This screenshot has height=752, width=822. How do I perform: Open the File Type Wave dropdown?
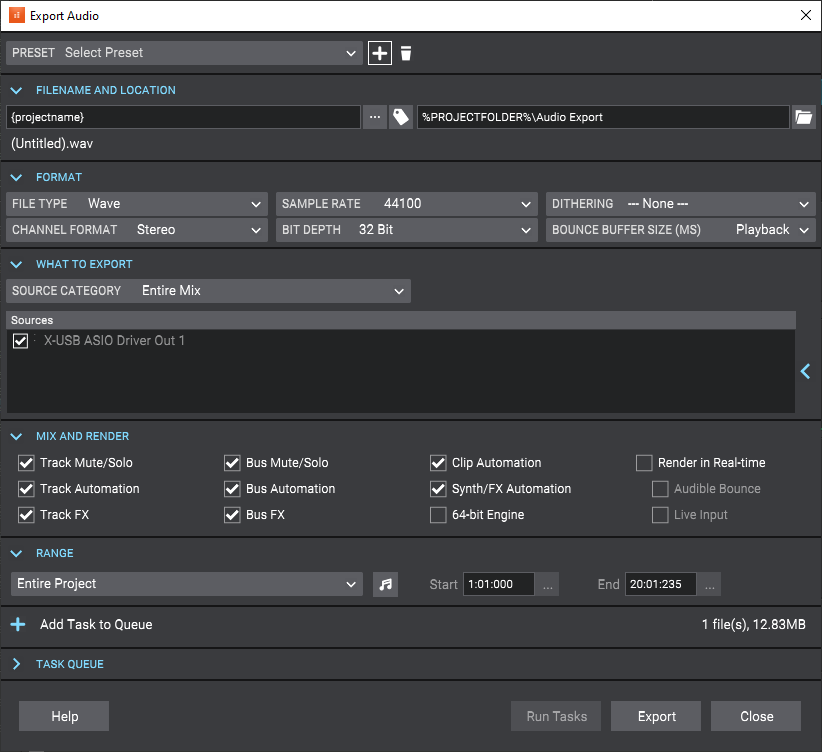tap(137, 203)
